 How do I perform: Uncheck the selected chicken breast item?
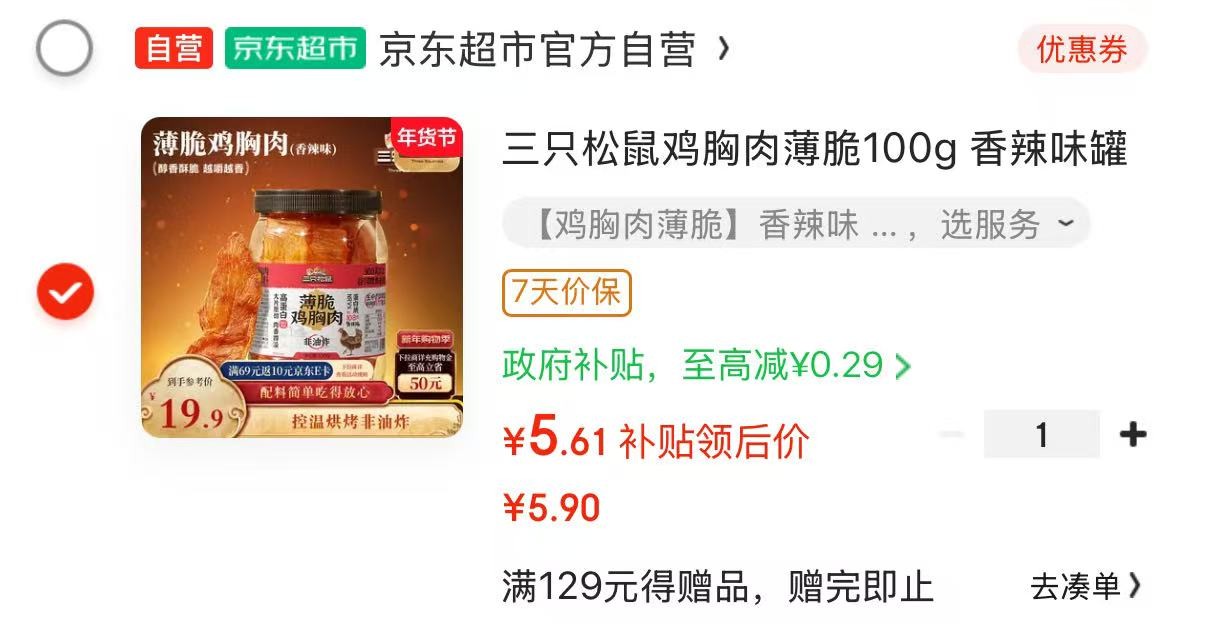[65, 292]
